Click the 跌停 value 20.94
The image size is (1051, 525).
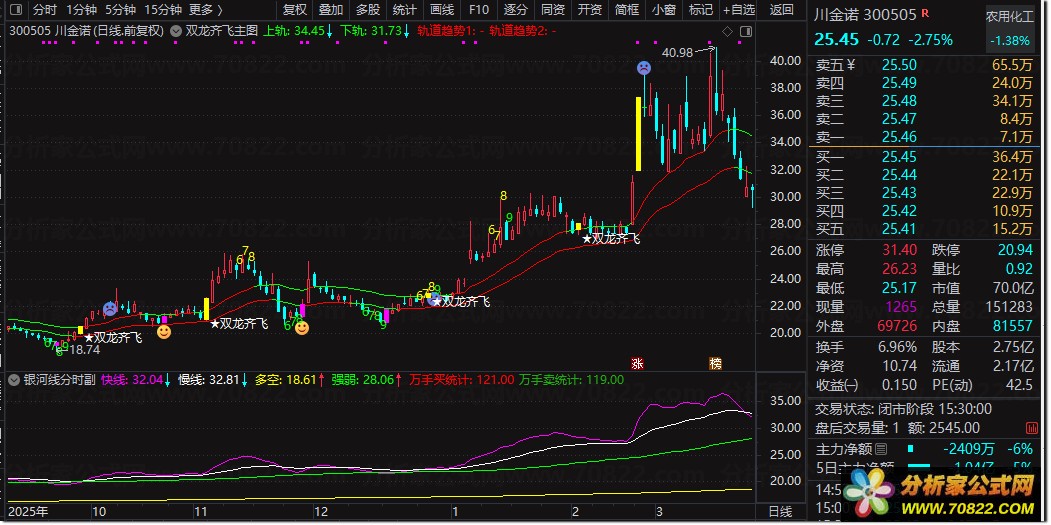click(x=1015, y=250)
